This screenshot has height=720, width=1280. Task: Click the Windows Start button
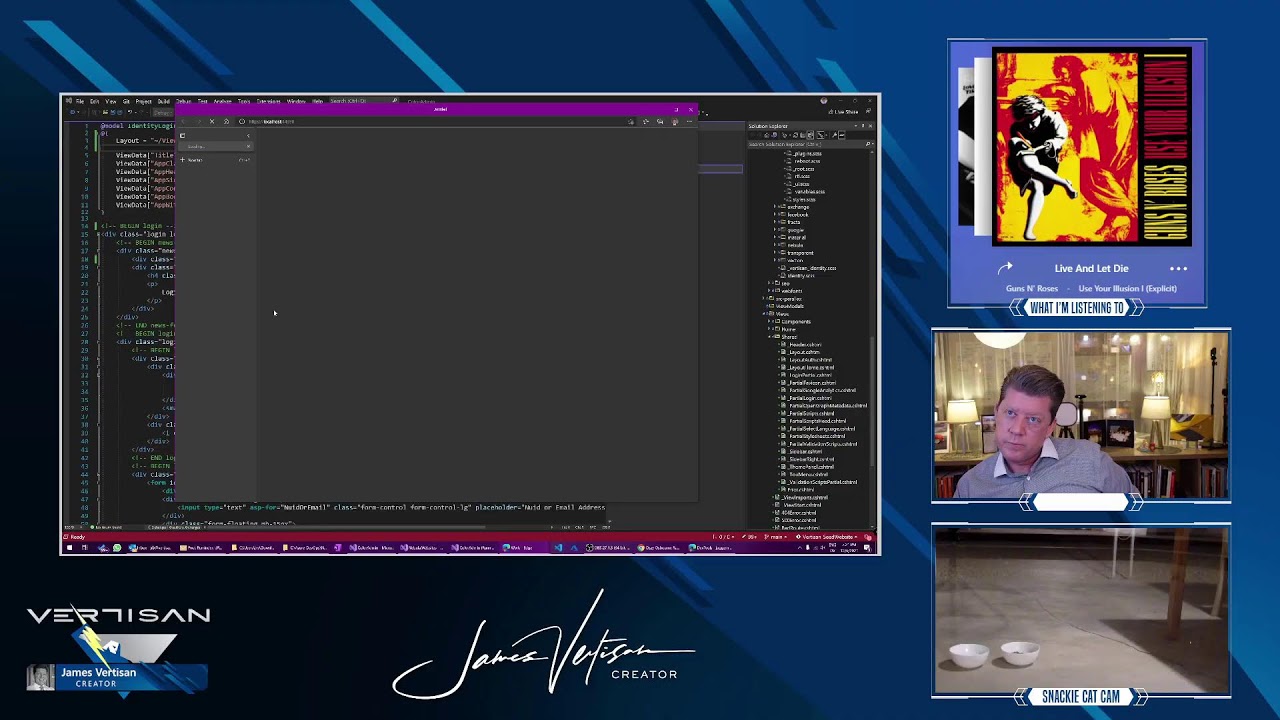click(68, 548)
